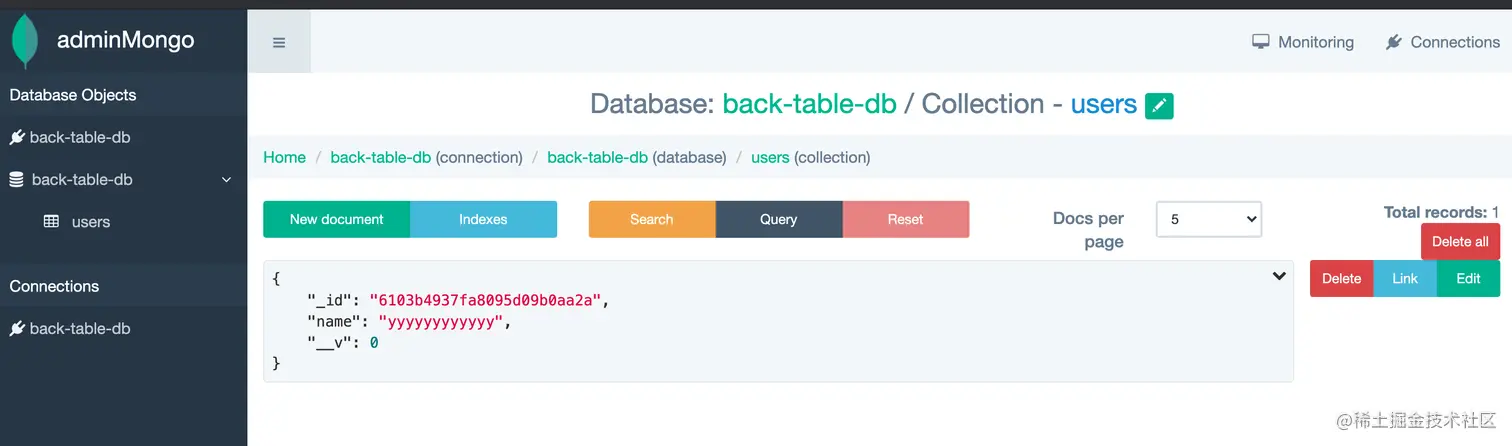Go to Home breadcrumb
This screenshot has width=1512, height=446.
pyautogui.click(x=284, y=157)
